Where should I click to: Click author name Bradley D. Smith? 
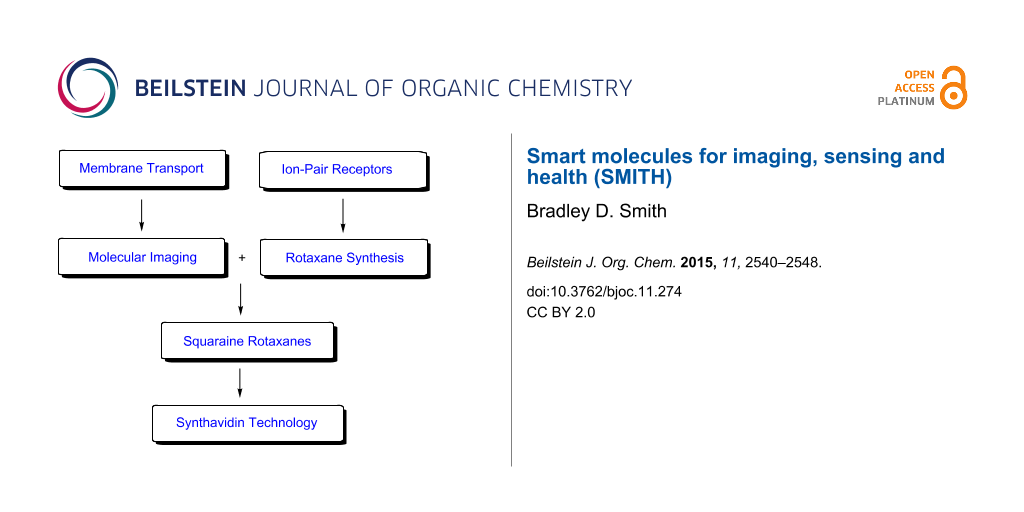pos(582,213)
